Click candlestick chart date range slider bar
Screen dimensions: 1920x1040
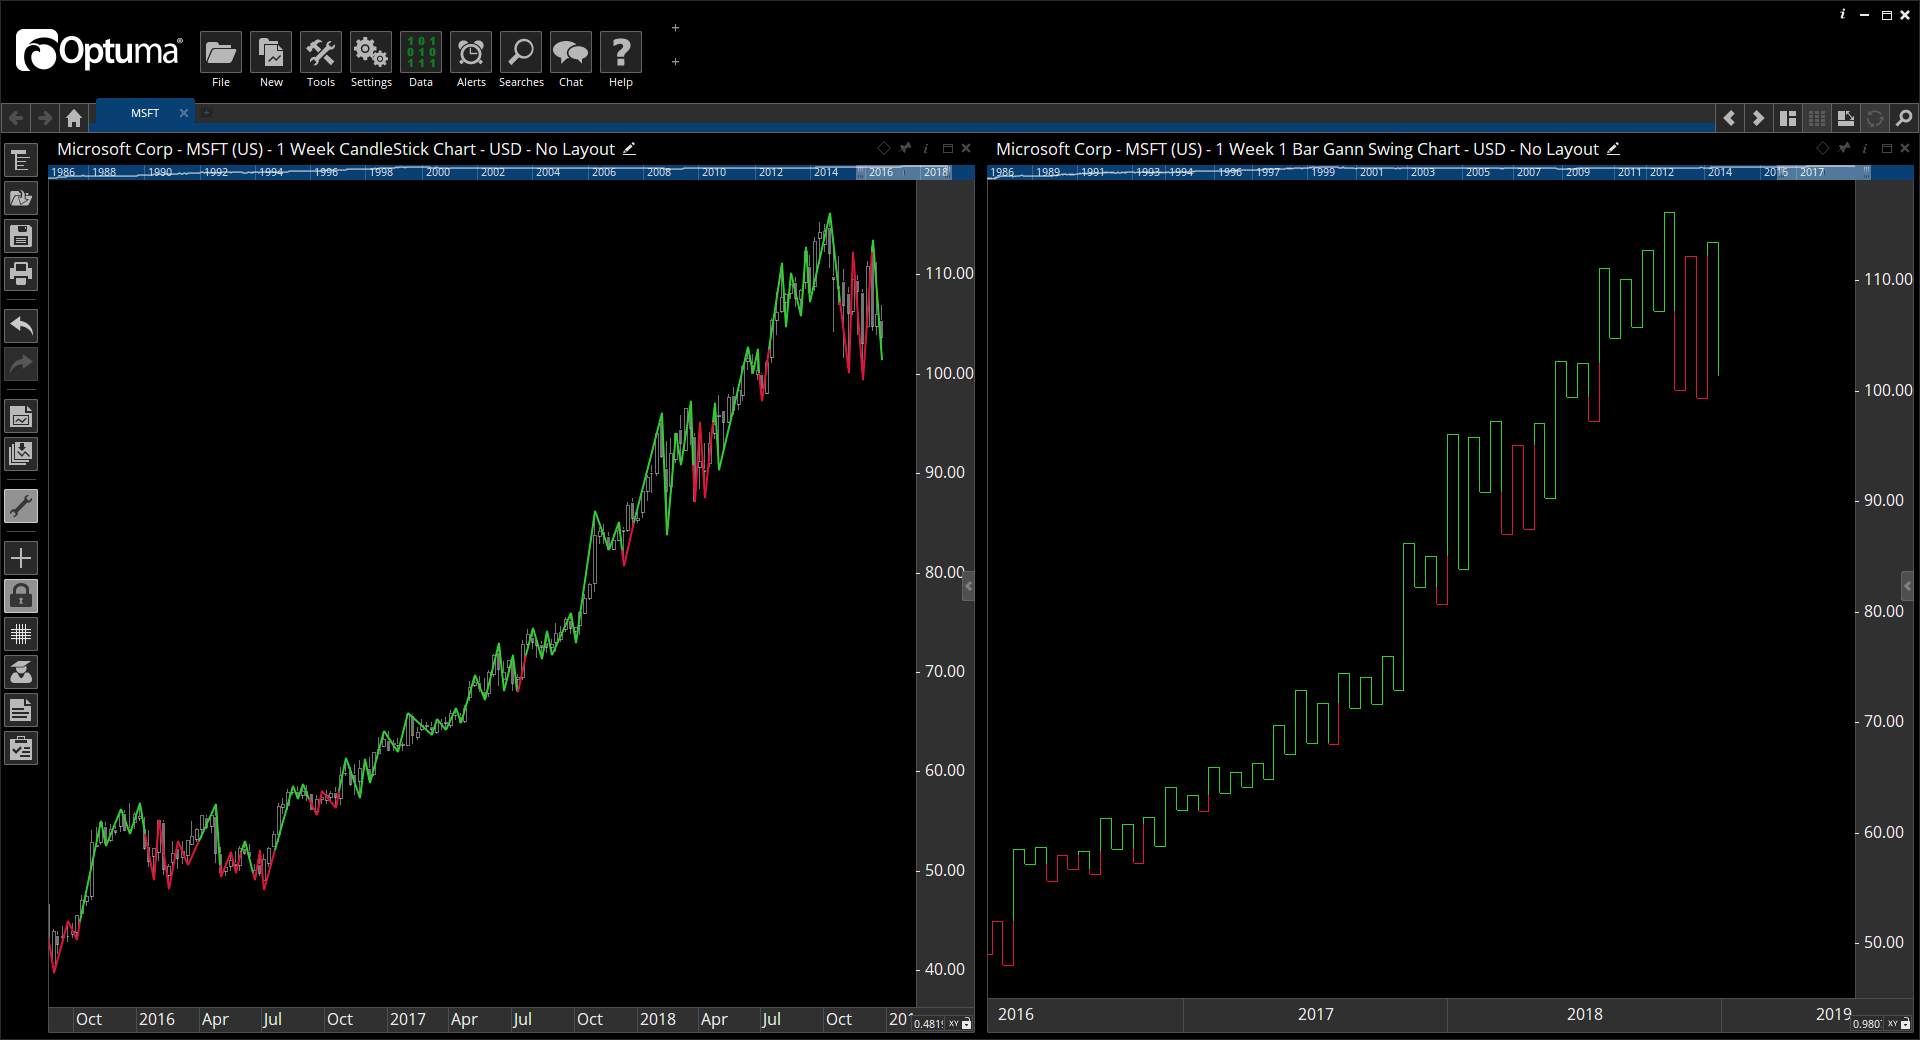tap(512, 172)
